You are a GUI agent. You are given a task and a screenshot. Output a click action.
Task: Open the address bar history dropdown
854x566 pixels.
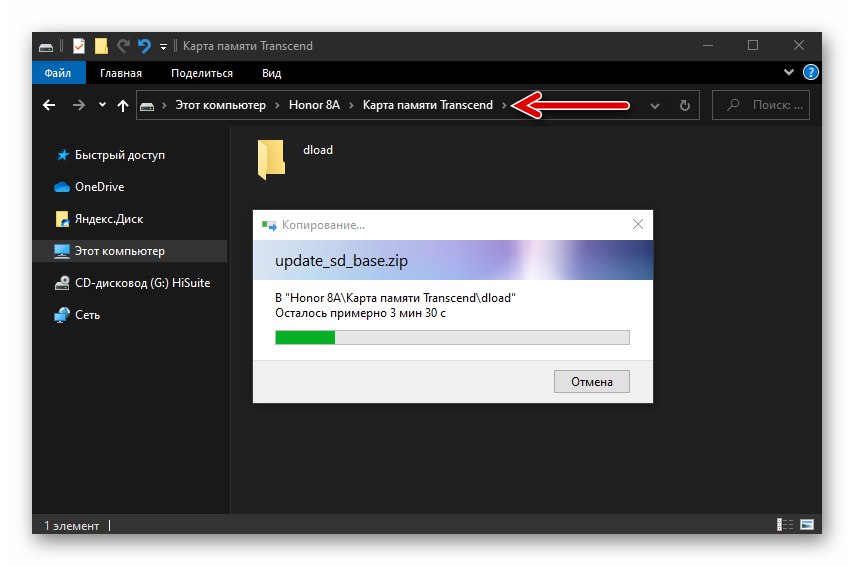pyautogui.click(x=655, y=106)
